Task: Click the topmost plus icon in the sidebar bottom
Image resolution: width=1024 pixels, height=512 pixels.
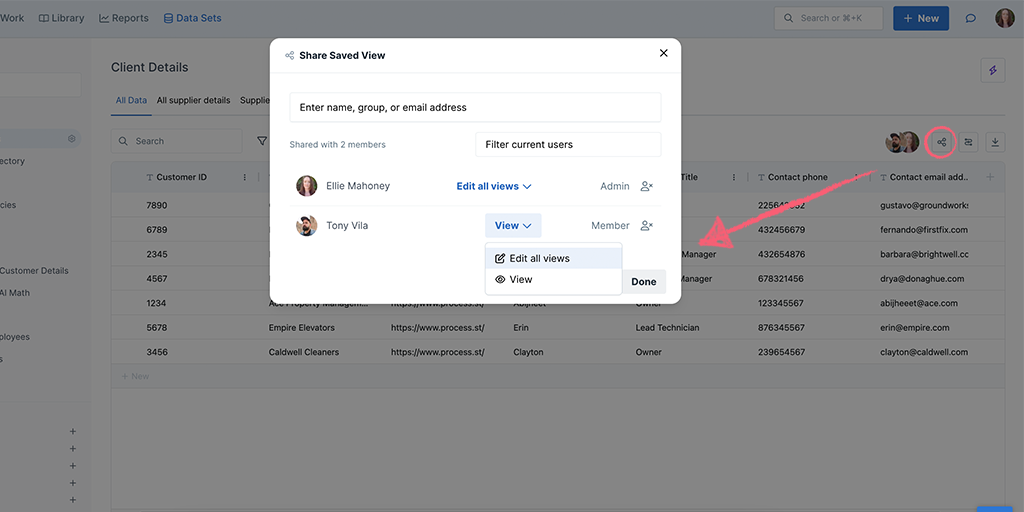Action: tap(72, 432)
